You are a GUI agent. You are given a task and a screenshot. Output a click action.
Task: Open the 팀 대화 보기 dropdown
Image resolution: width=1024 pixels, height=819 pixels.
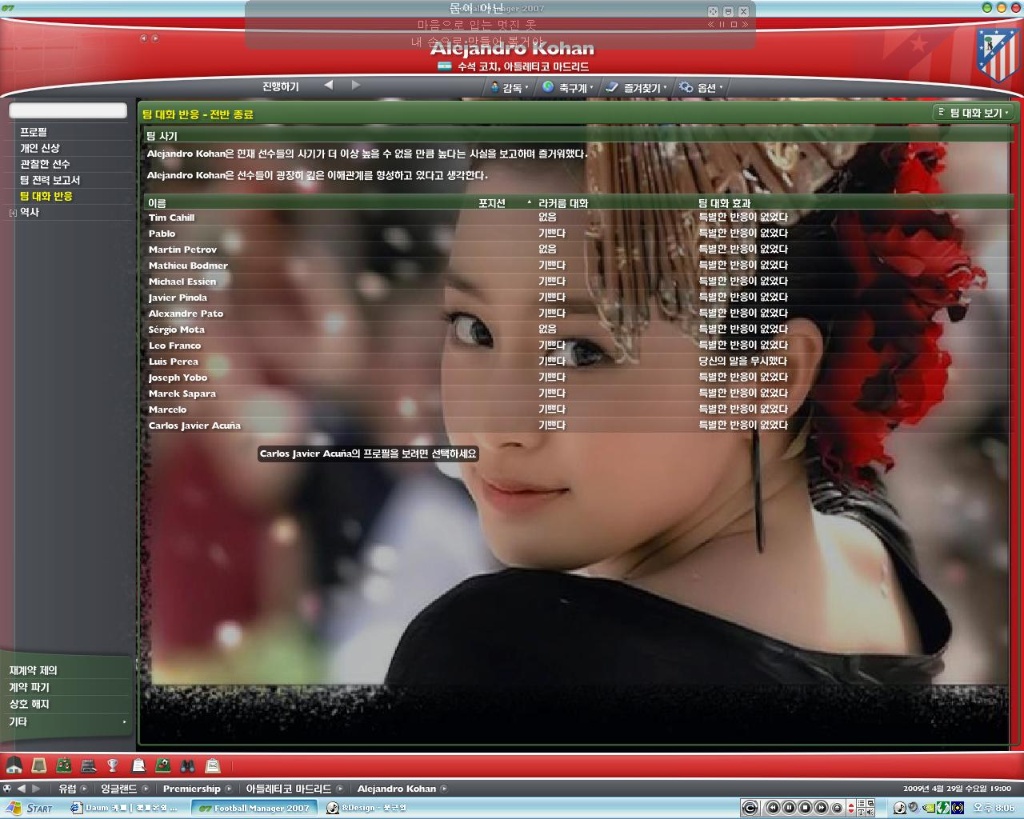(x=973, y=113)
